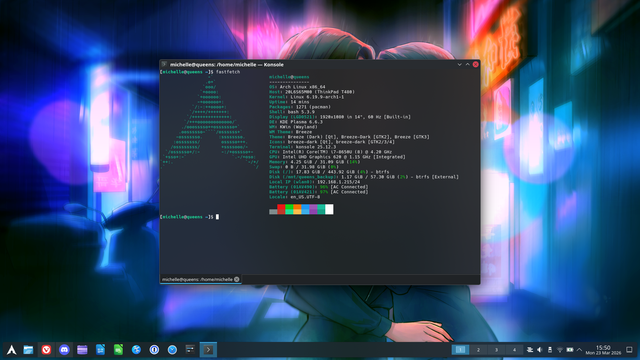640x360 pixels.
Task: Activate the Konsole icon in the taskbar
Action: (208, 350)
